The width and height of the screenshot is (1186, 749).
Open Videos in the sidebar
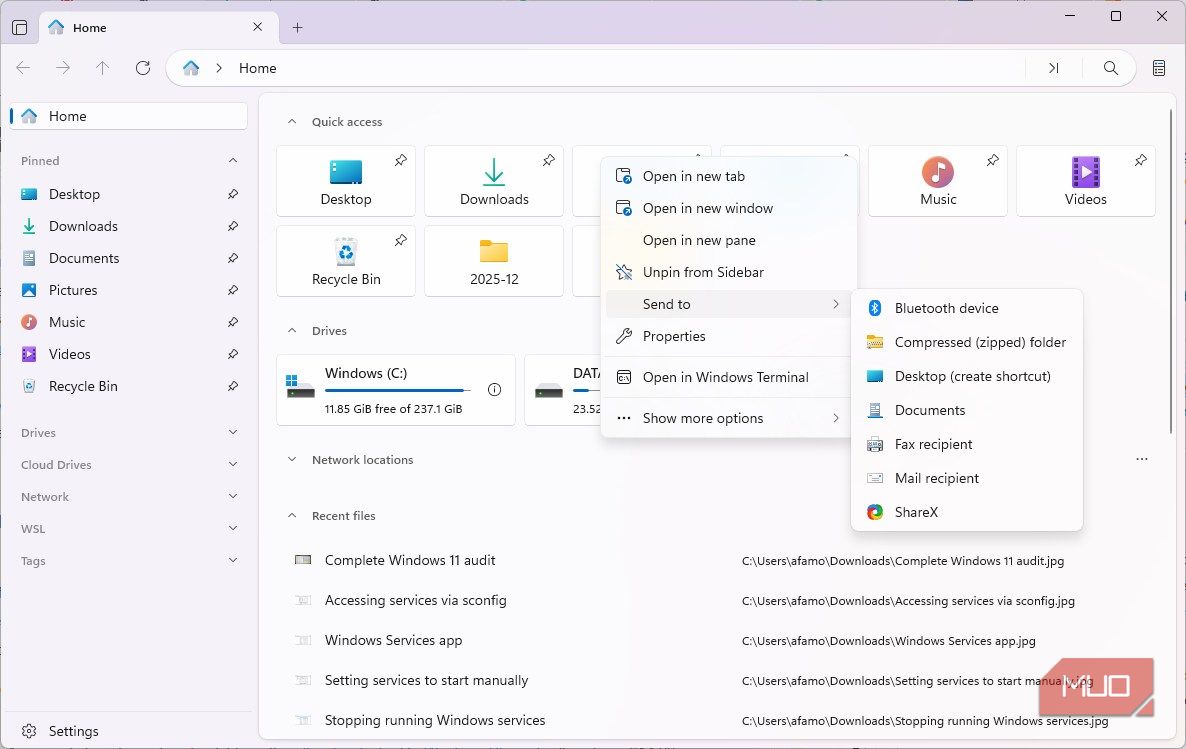(129, 354)
